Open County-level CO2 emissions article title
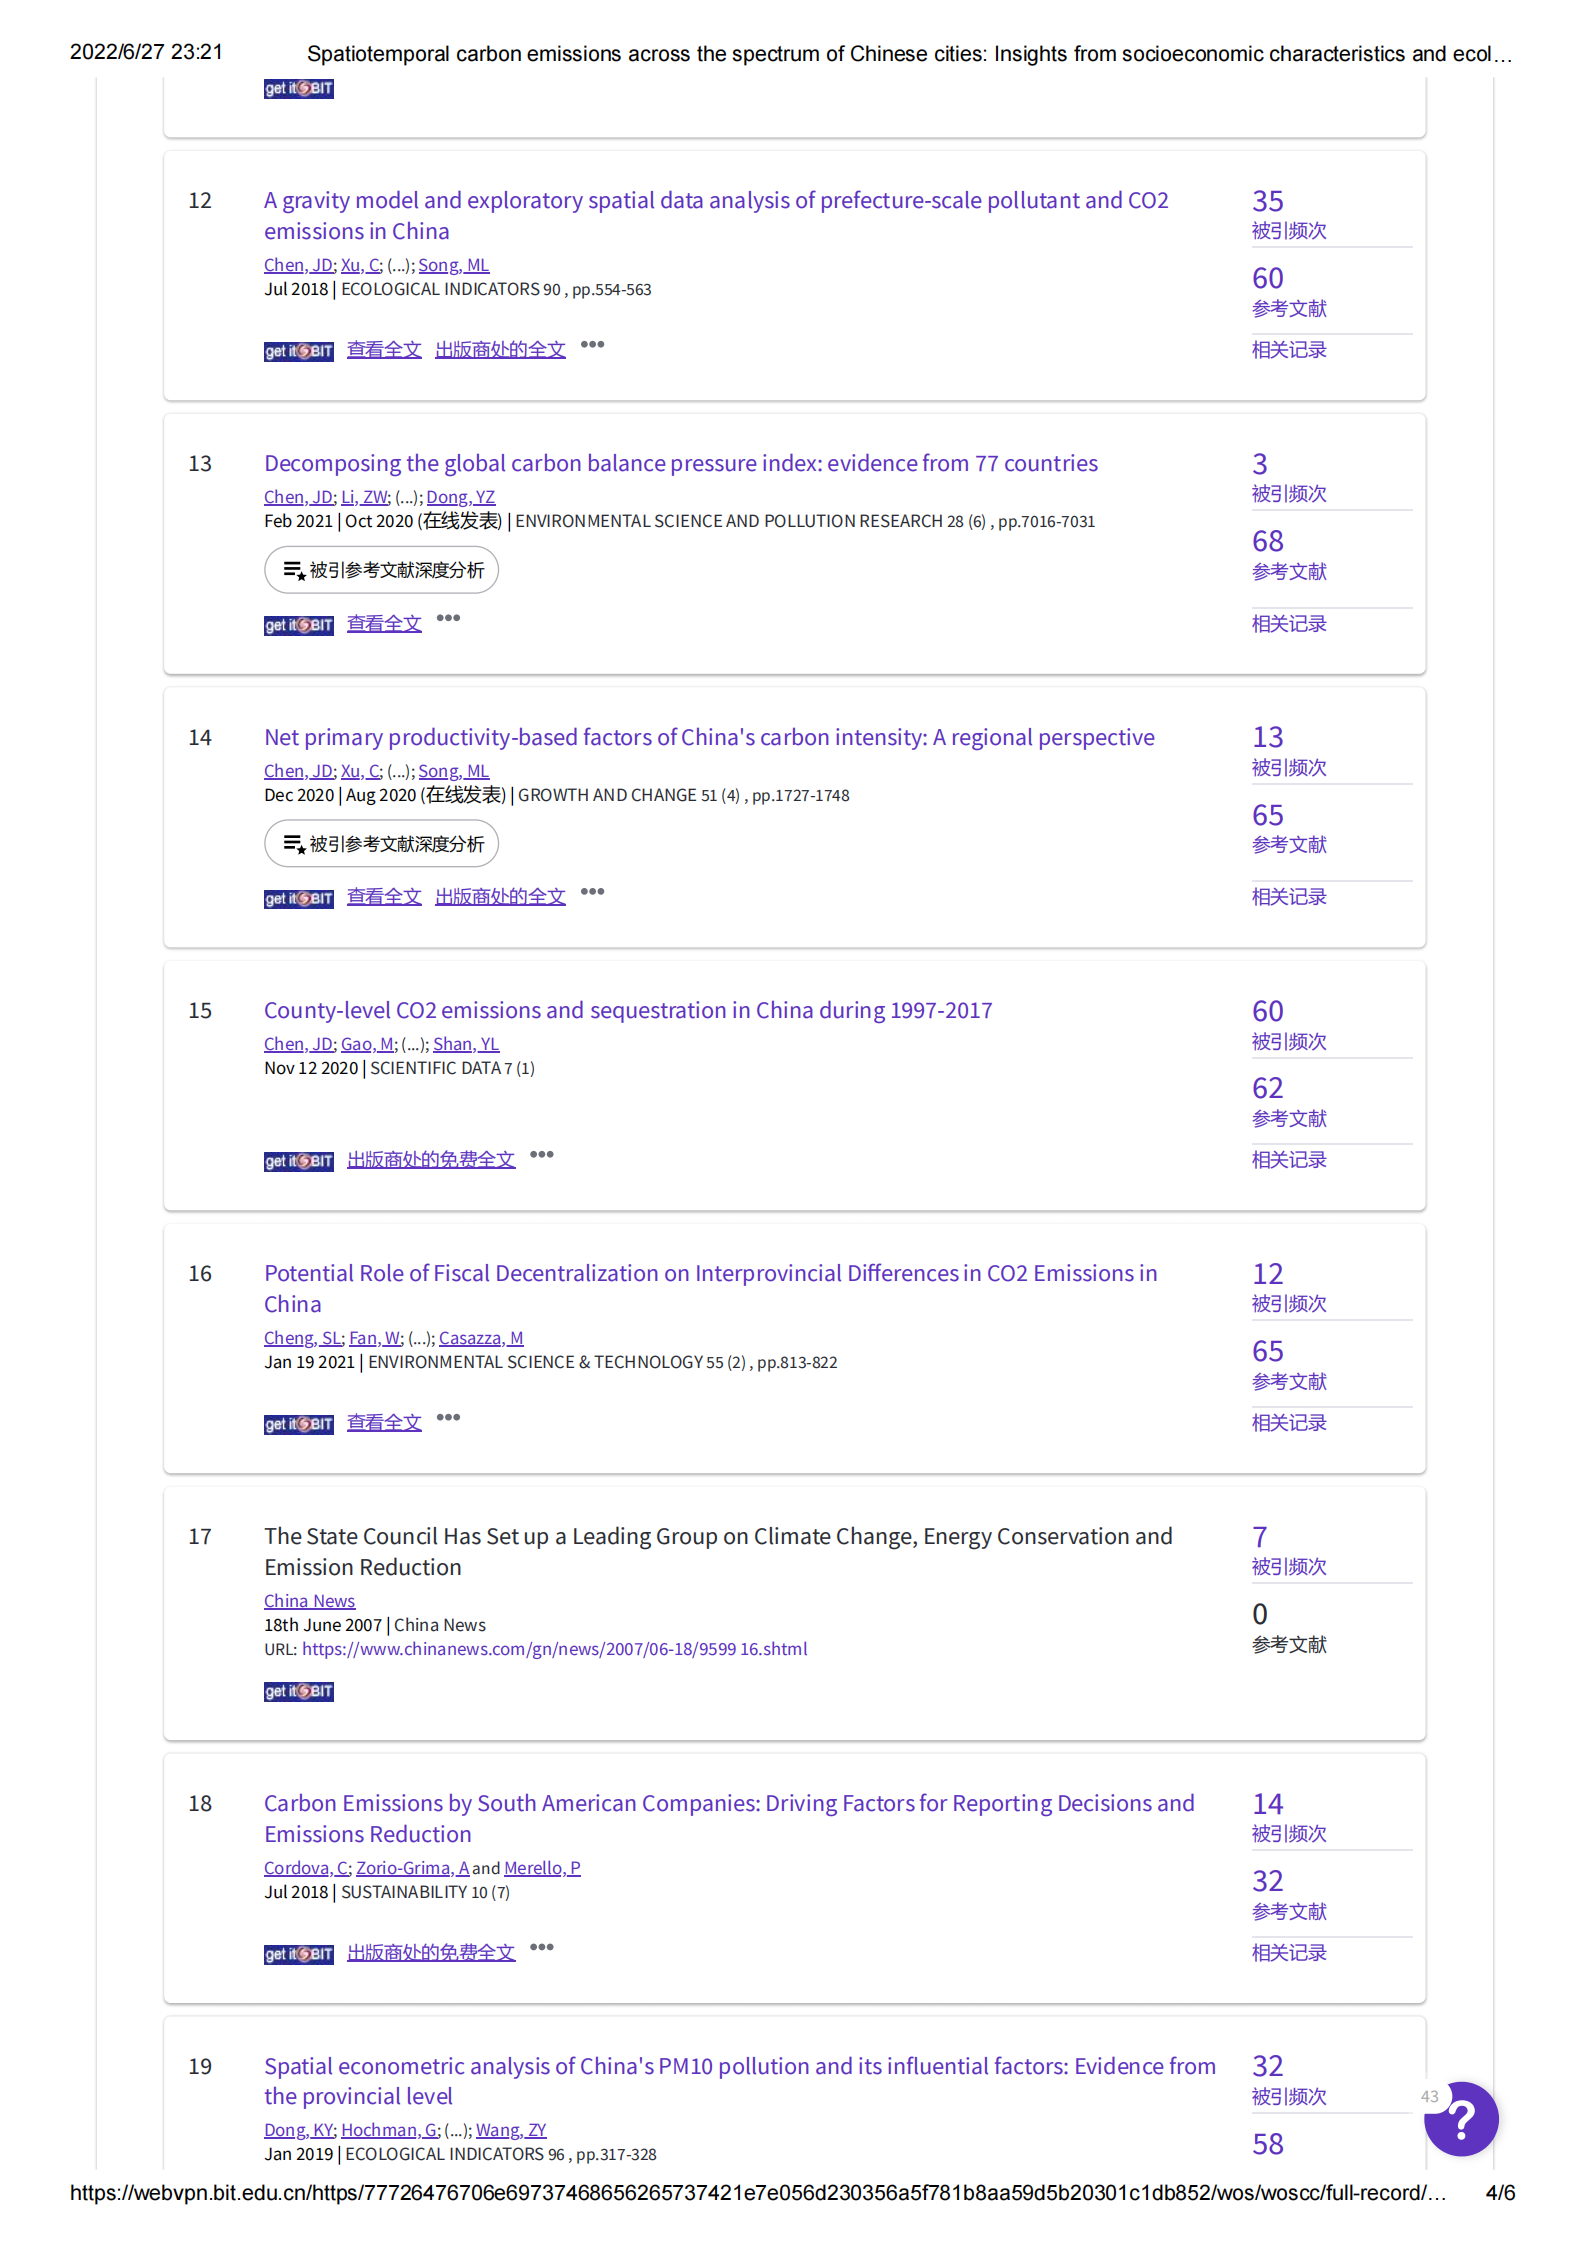Viewport: 1587px width, 2245px height. pyautogui.click(x=627, y=1010)
